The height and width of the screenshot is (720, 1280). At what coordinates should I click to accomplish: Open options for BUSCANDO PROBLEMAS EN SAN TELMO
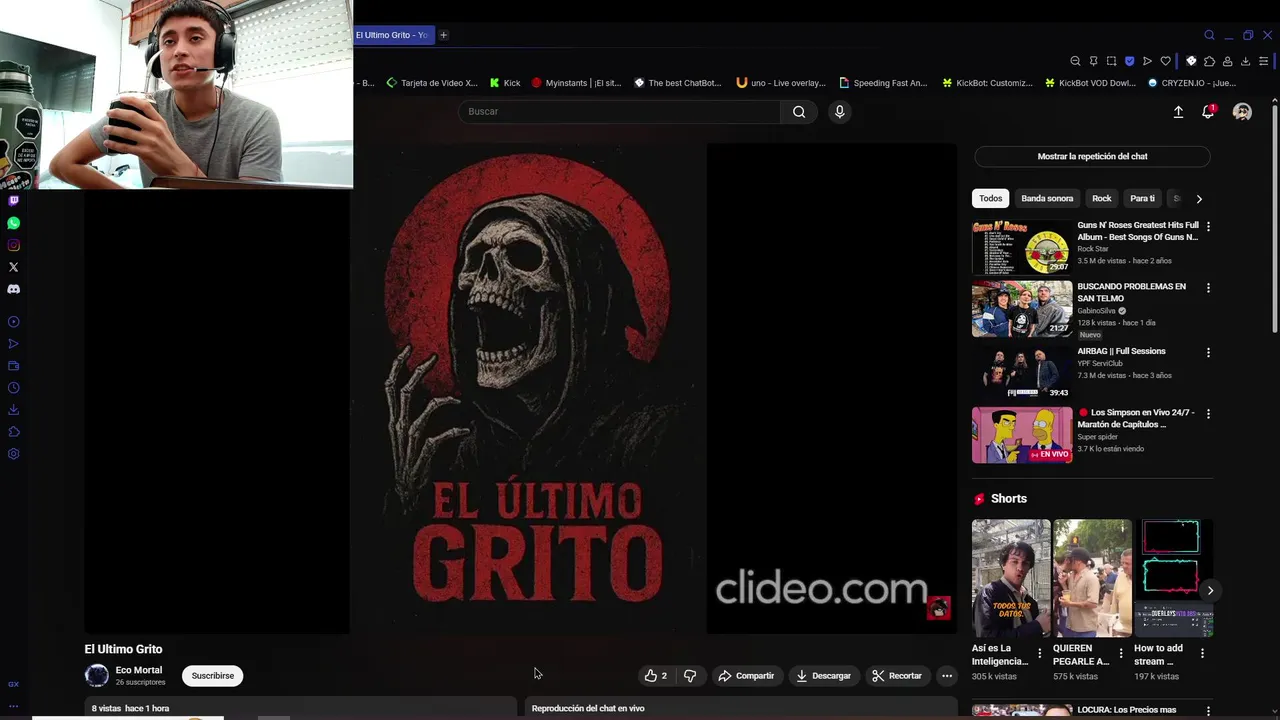pyautogui.click(x=1208, y=288)
